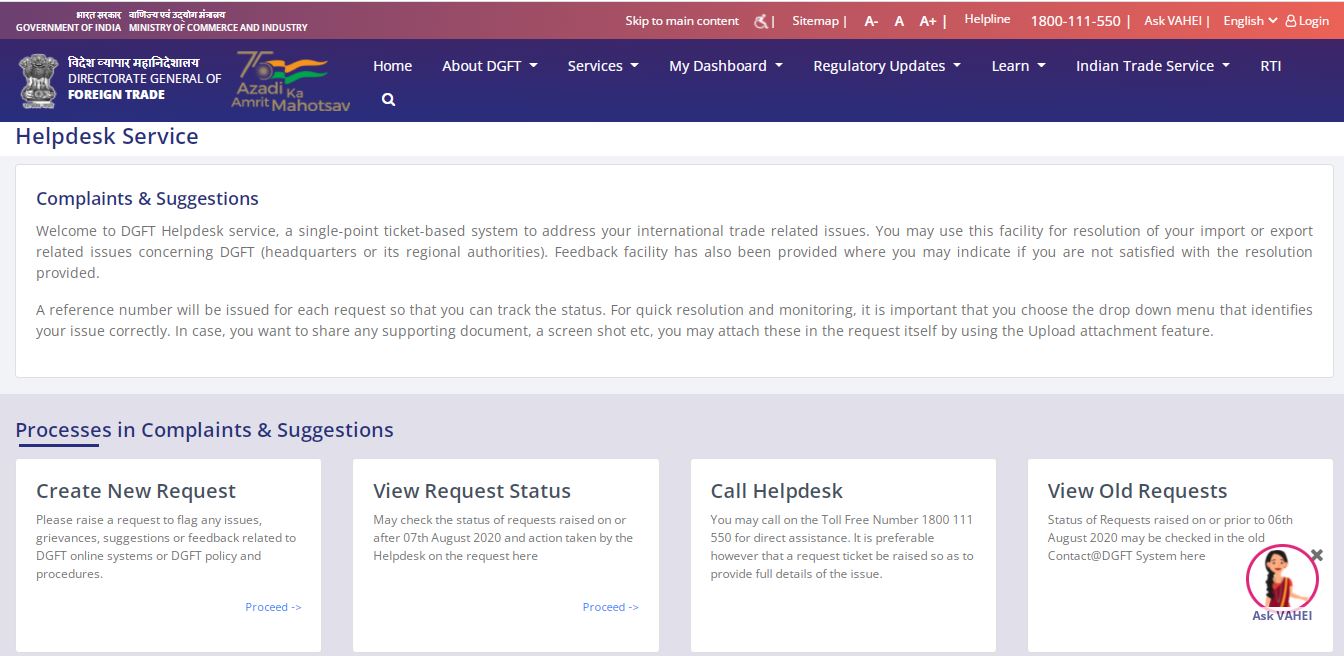Click Skip to main content
Screen dimensions: 1344x656
click(682, 19)
